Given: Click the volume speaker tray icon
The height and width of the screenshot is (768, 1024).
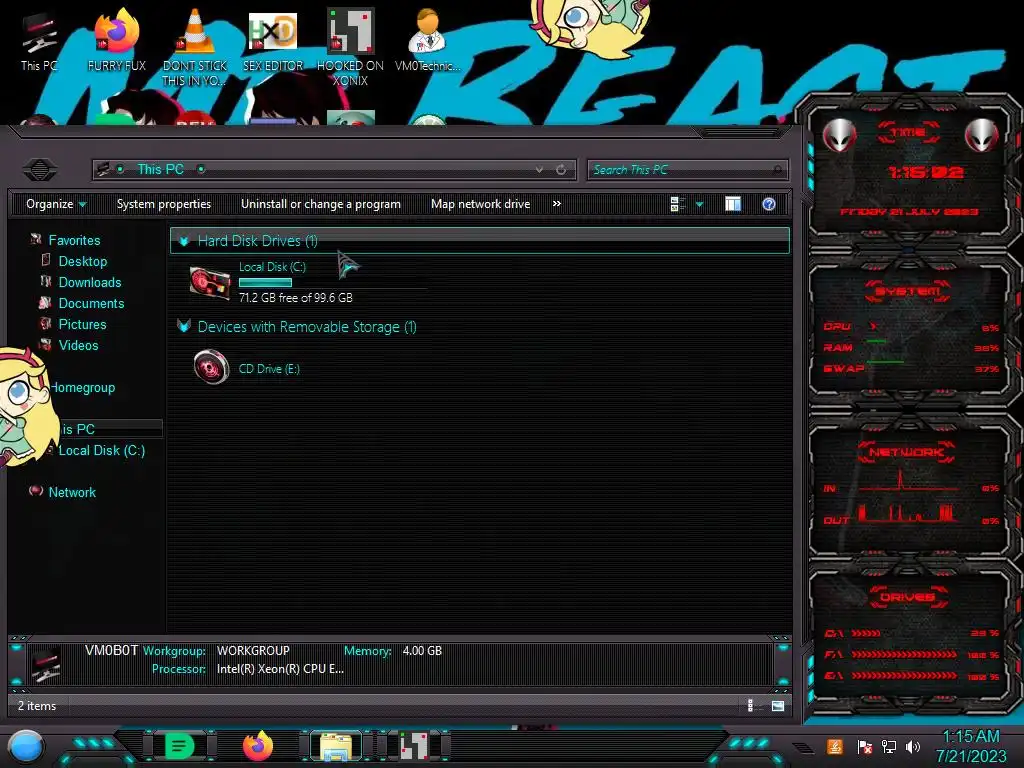Looking at the screenshot, I should (913, 746).
